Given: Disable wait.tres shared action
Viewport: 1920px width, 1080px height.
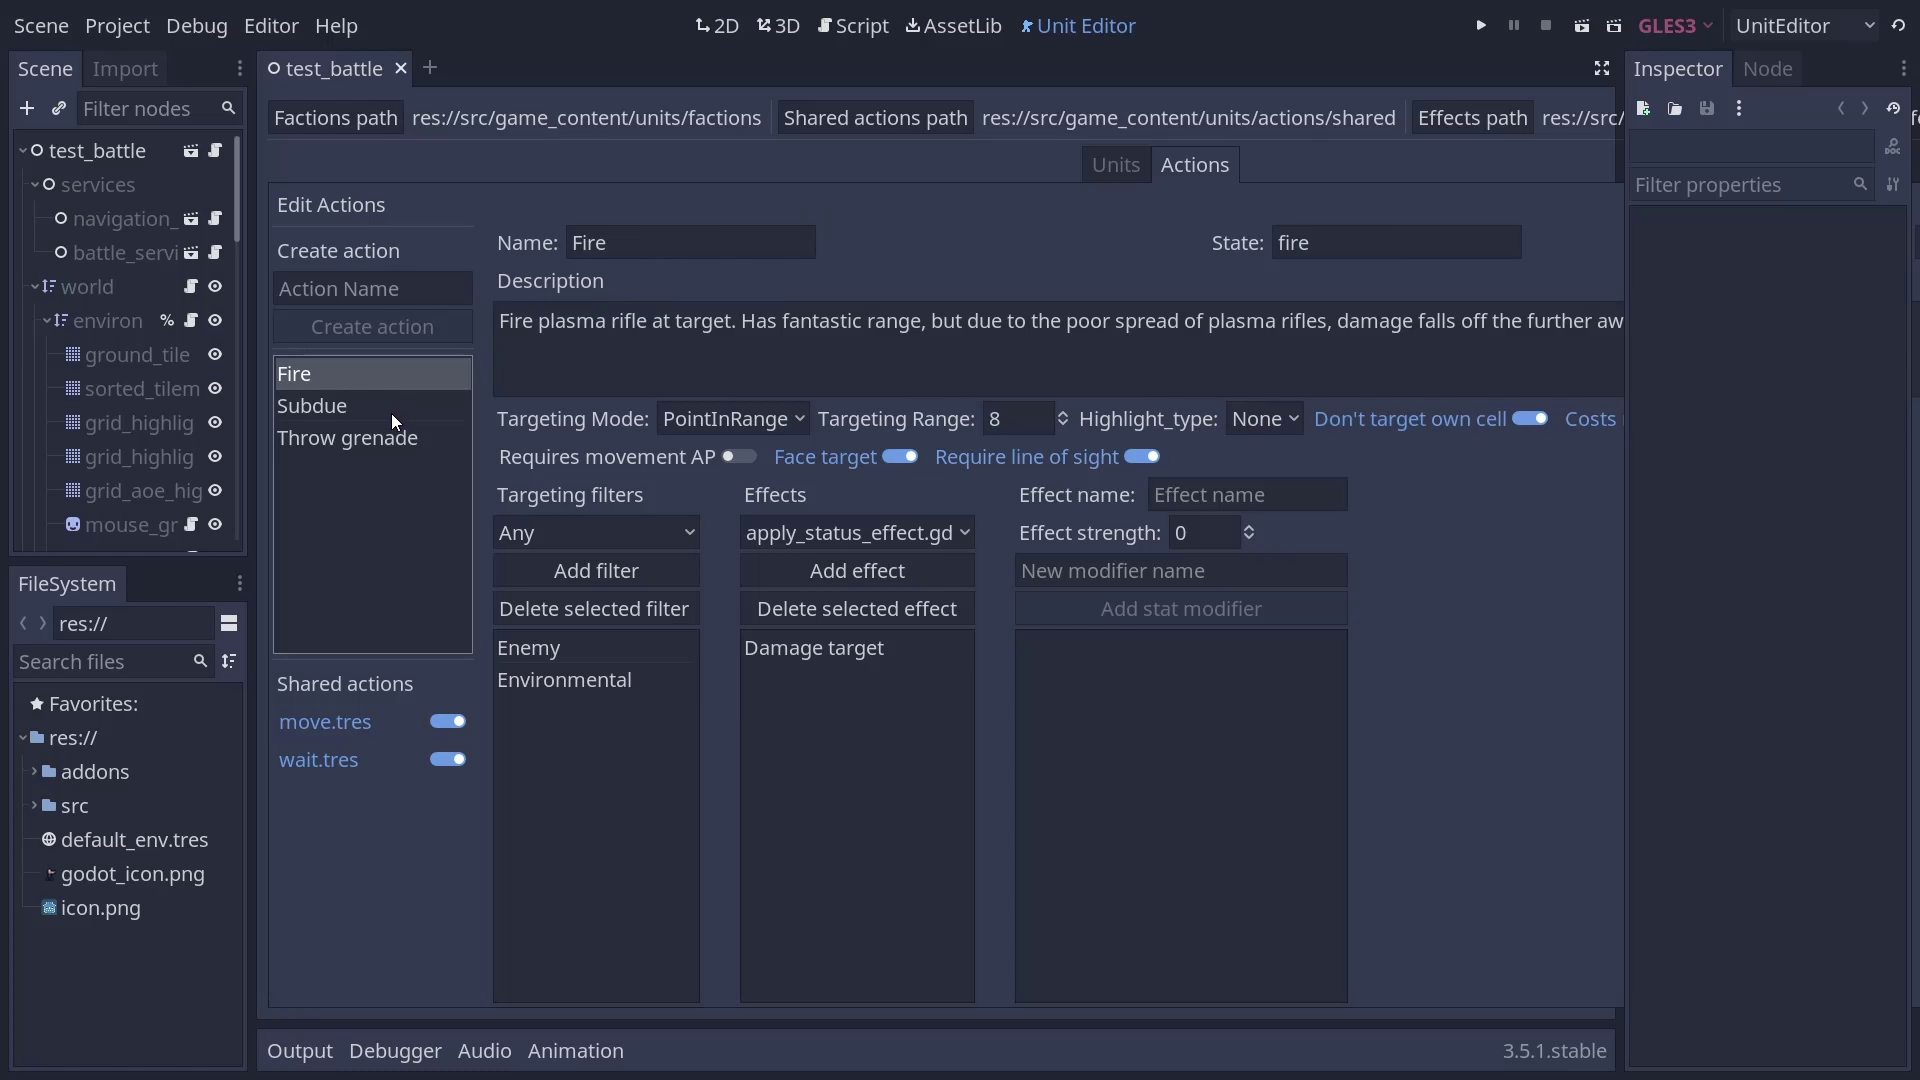Looking at the screenshot, I should (x=448, y=760).
